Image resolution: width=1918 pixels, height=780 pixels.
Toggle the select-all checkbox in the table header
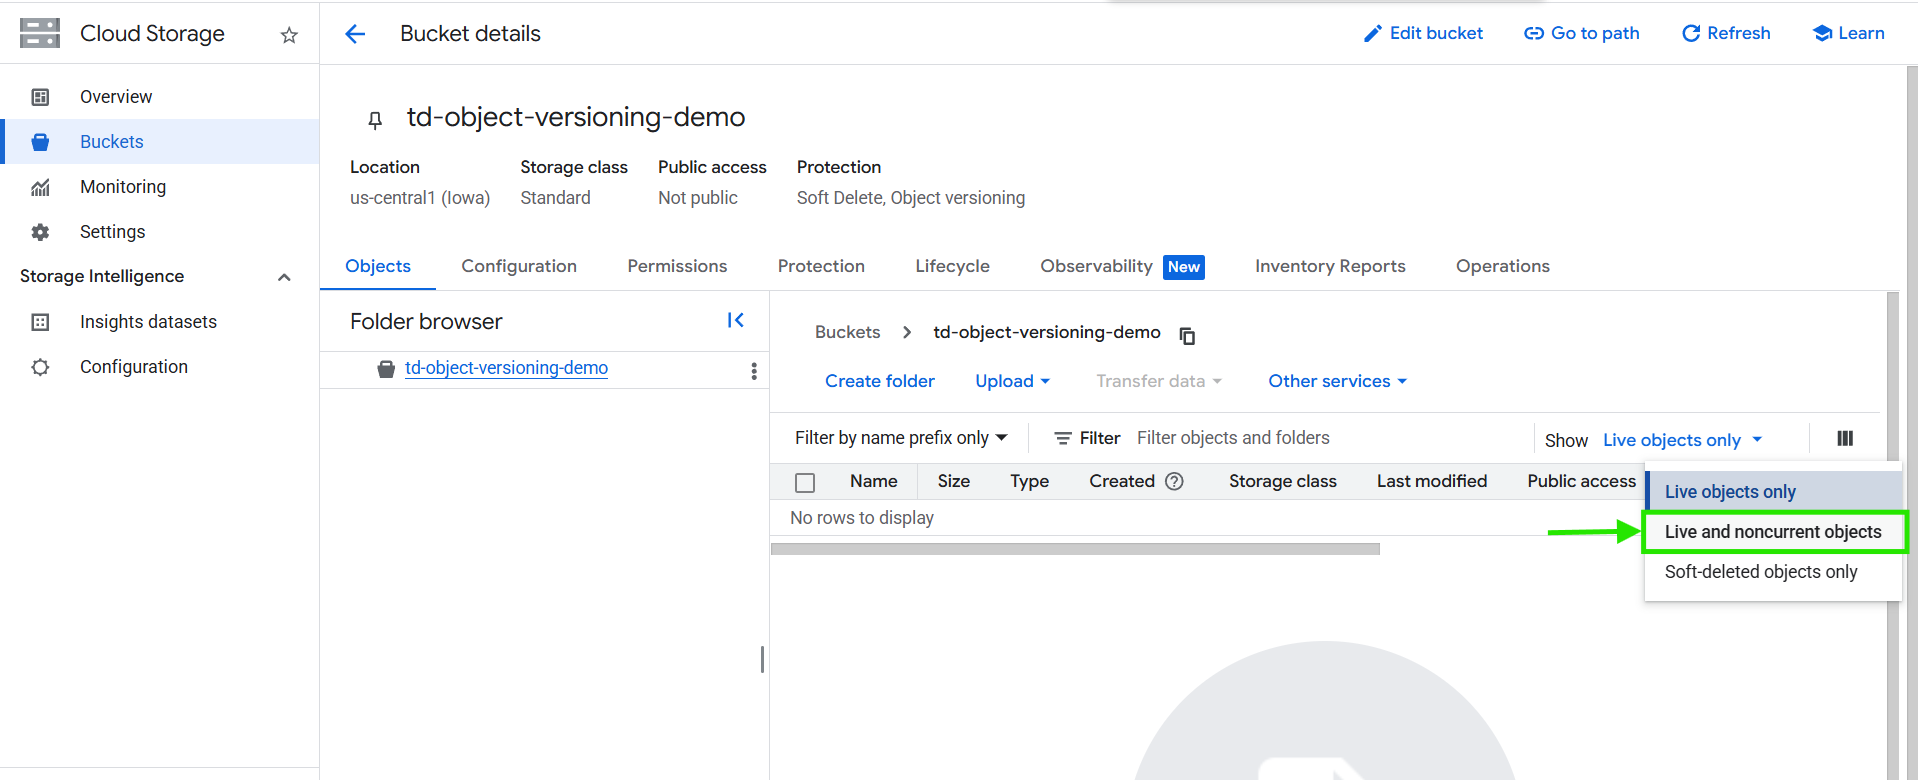tap(805, 483)
